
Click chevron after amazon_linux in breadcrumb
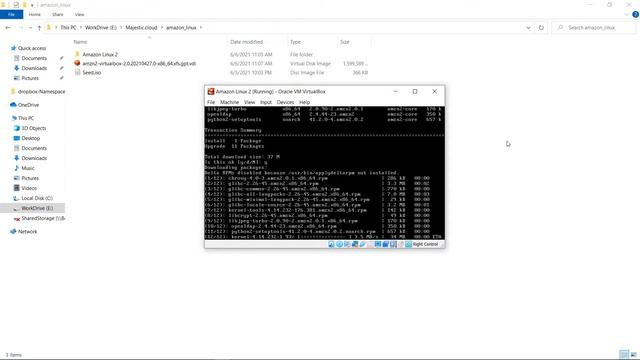[x=201, y=27]
